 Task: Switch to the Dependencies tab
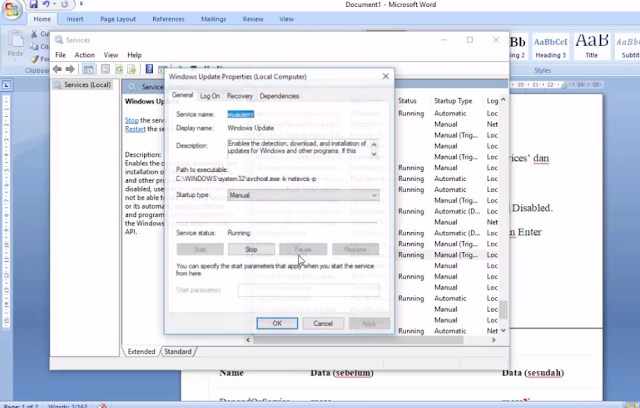279,96
